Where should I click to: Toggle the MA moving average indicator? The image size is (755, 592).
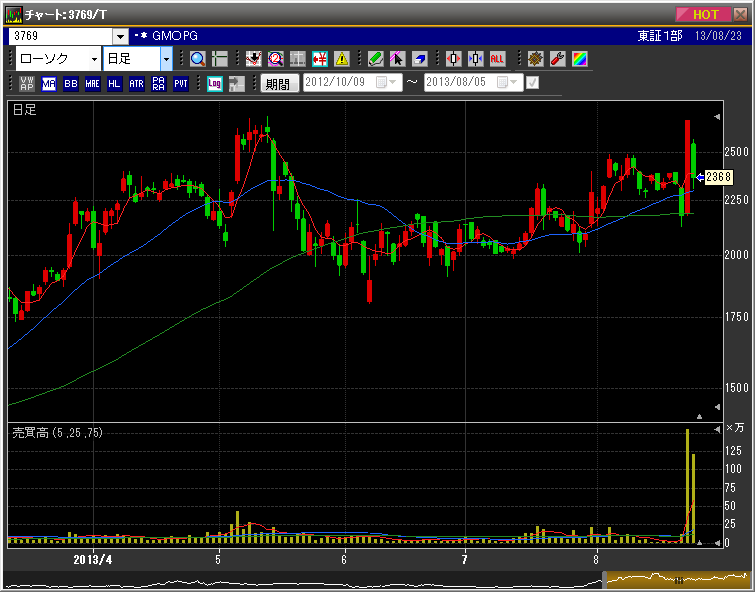pos(49,84)
